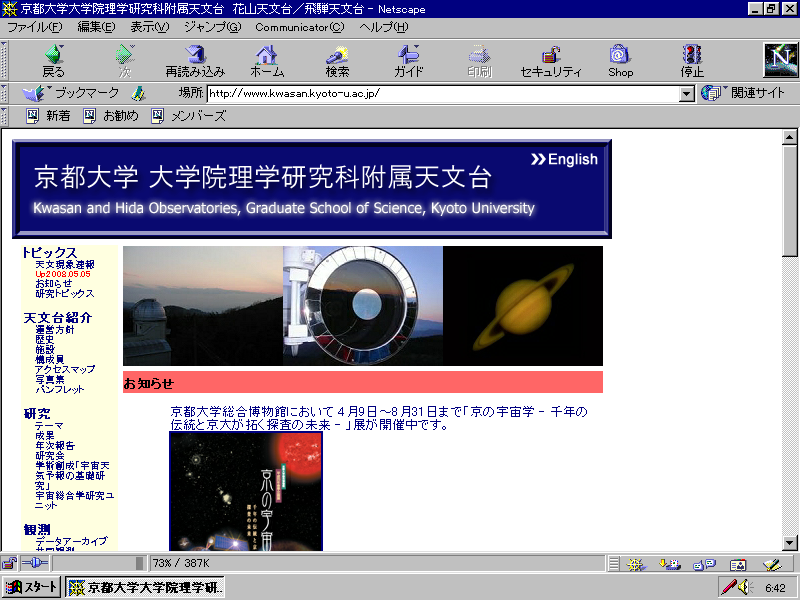Show security info via セキュリティ

coord(551,61)
